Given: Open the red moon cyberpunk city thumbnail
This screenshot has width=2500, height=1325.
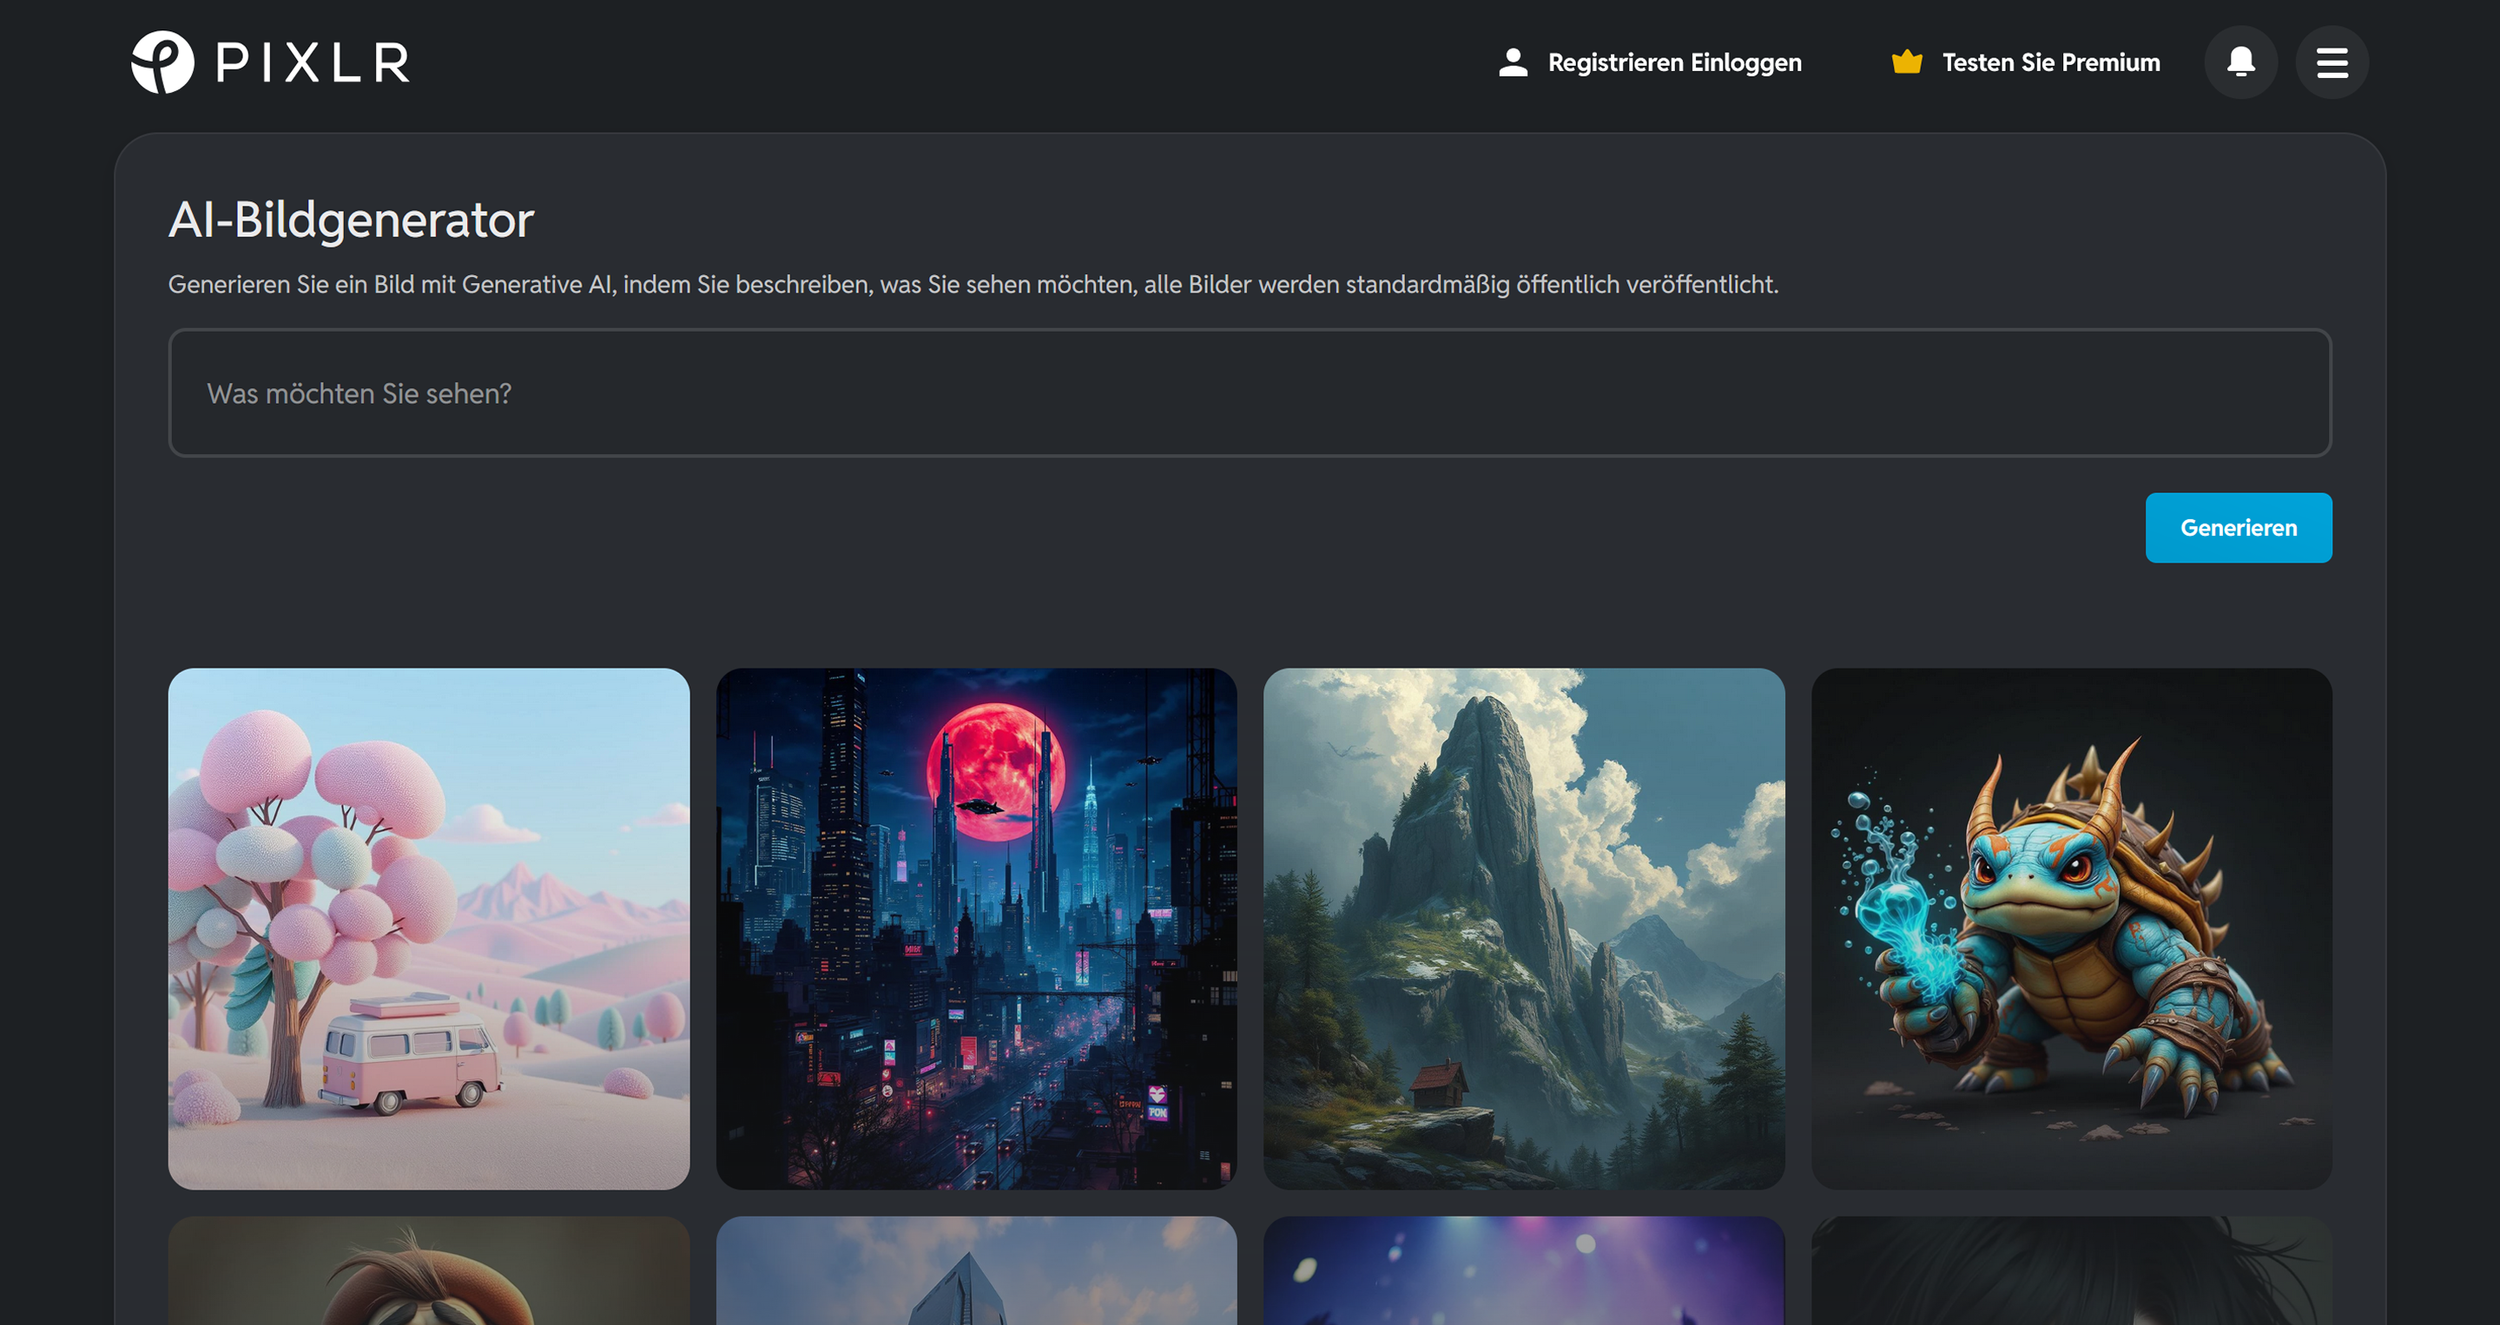Looking at the screenshot, I should pos(976,929).
